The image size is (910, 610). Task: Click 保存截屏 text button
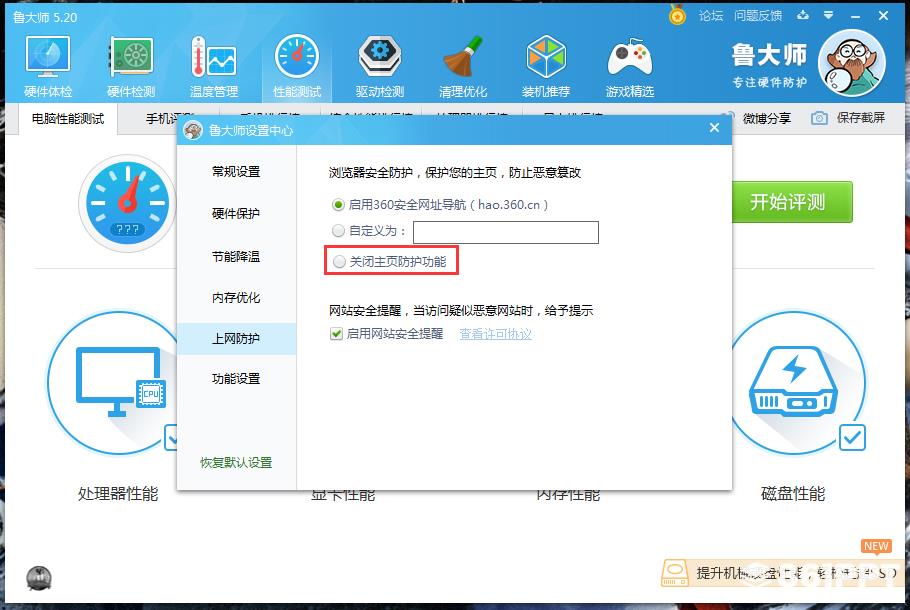click(x=861, y=118)
